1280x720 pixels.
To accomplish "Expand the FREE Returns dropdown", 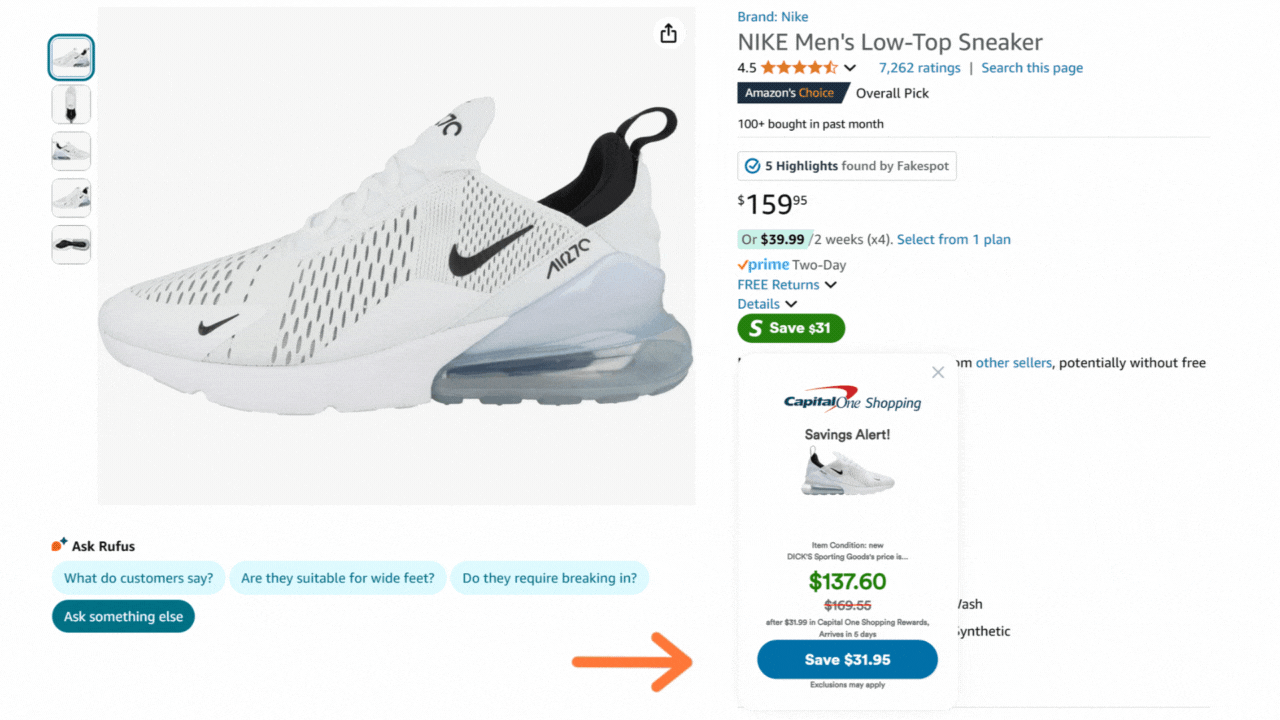I will pyautogui.click(x=830, y=285).
